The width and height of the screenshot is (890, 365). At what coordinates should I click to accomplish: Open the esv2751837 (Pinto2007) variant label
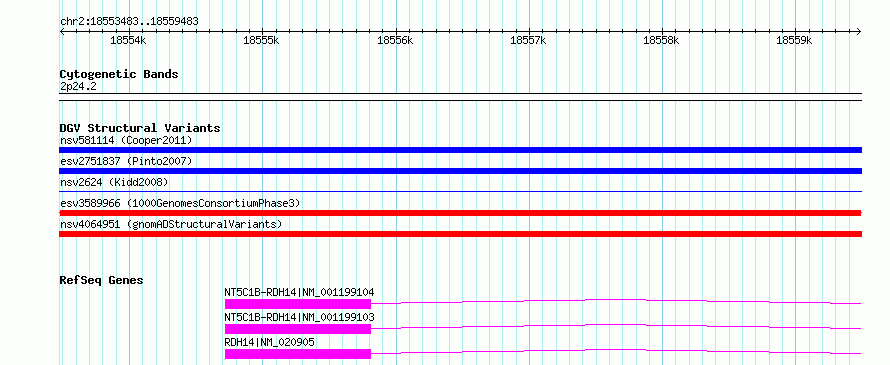click(126, 161)
